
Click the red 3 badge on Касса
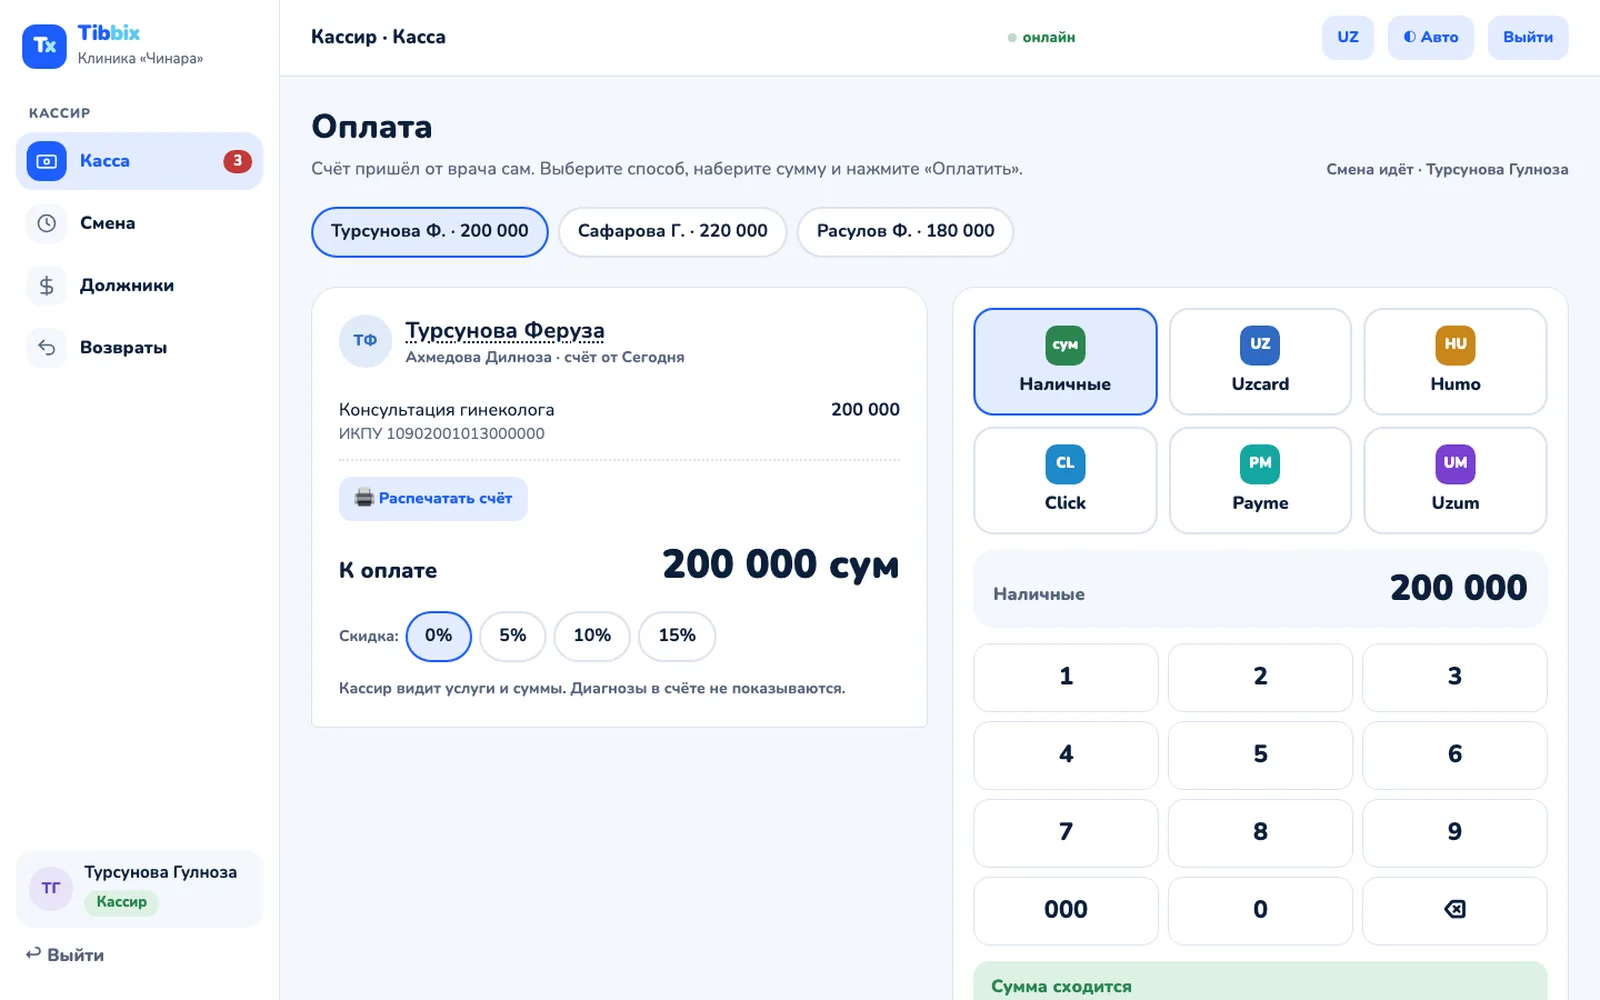pyautogui.click(x=237, y=161)
